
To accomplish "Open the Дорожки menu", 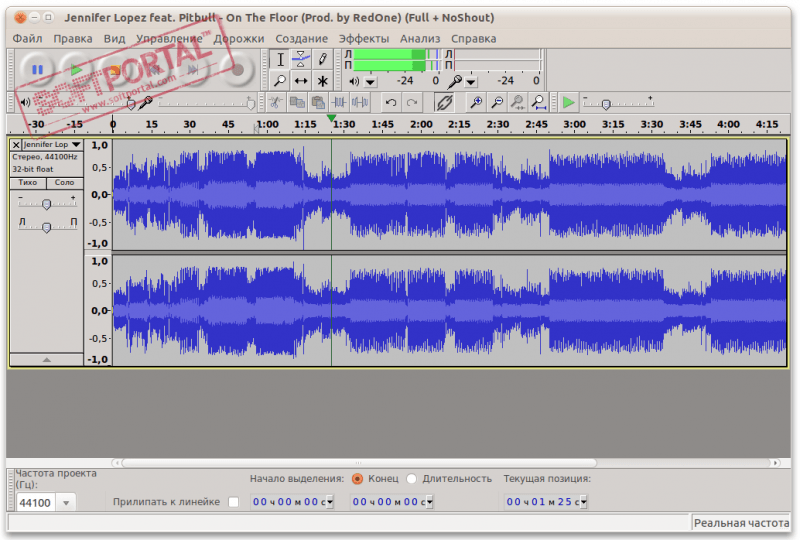I will 239,39.
